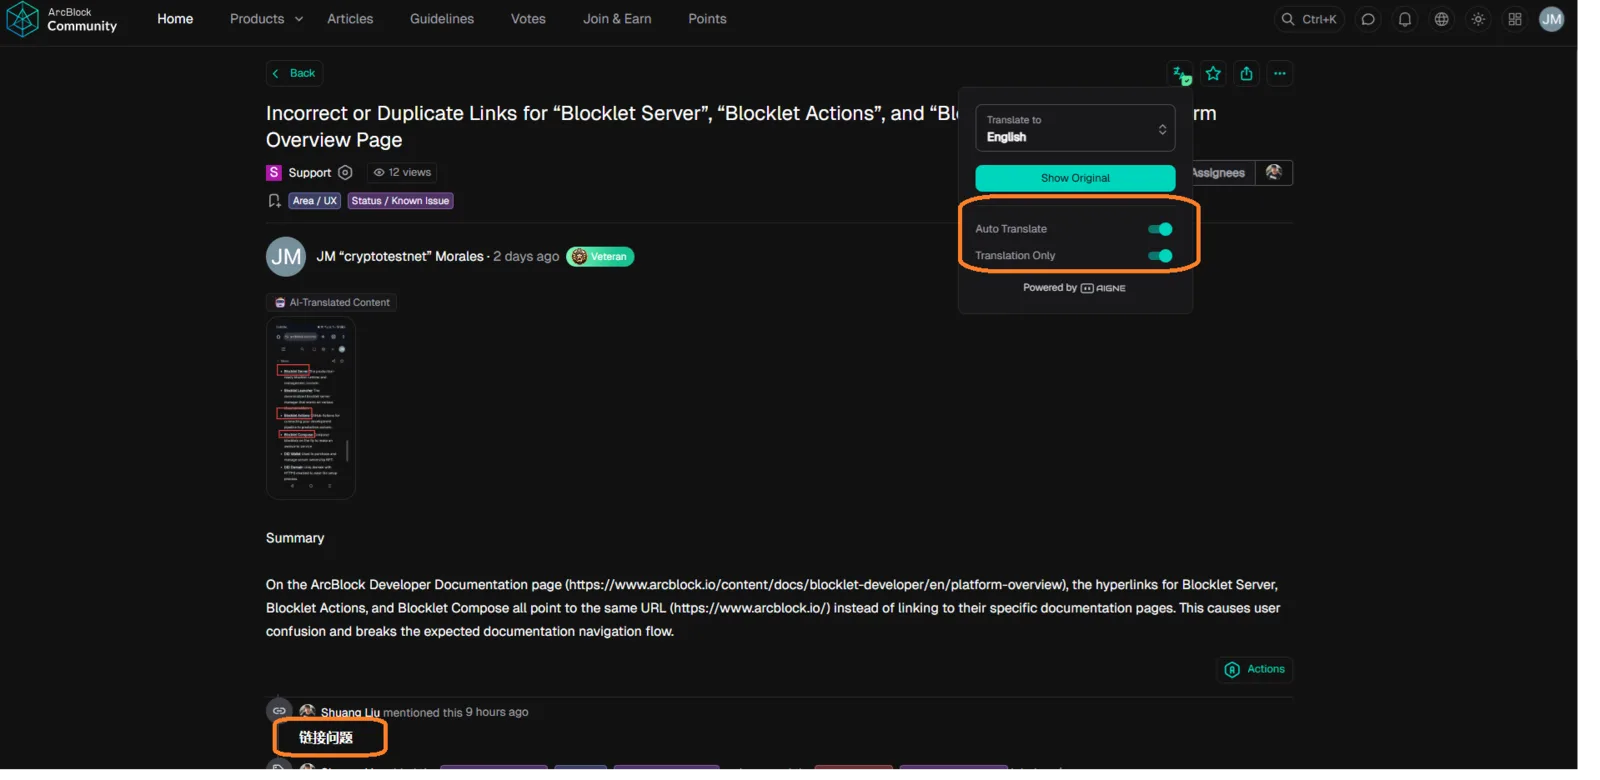Click the AIGNE logo in translate panel
This screenshot has height=780, width=1600.
pos(1103,288)
